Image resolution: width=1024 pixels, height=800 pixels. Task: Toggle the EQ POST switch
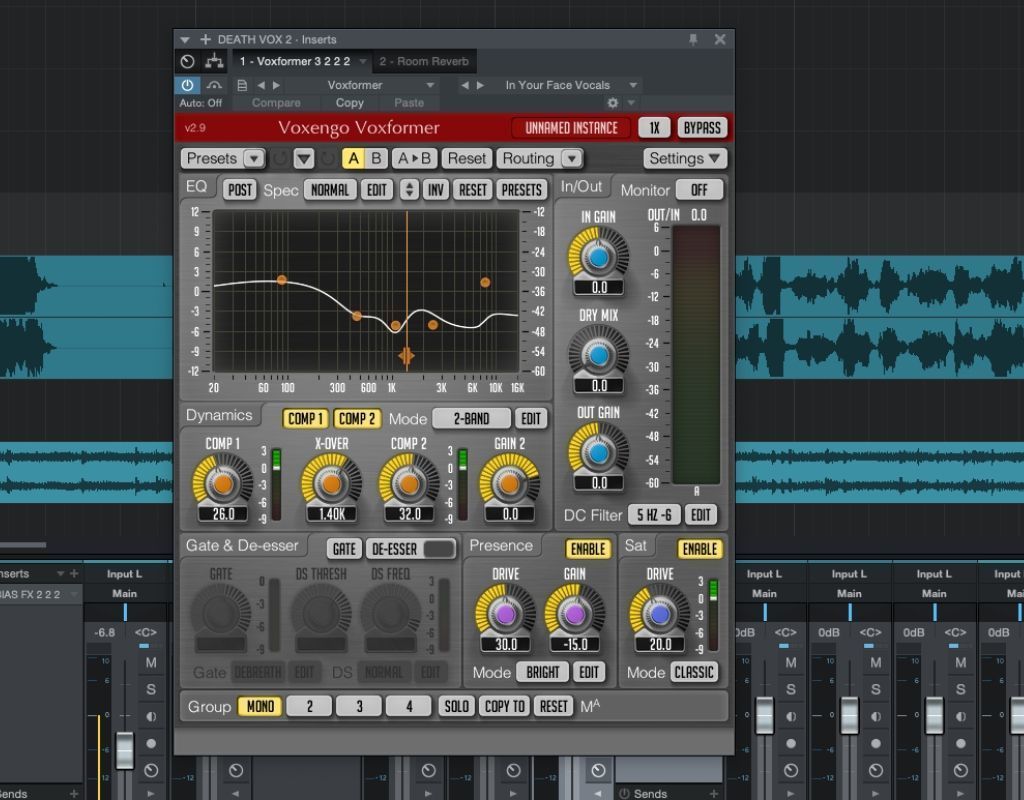[239, 190]
